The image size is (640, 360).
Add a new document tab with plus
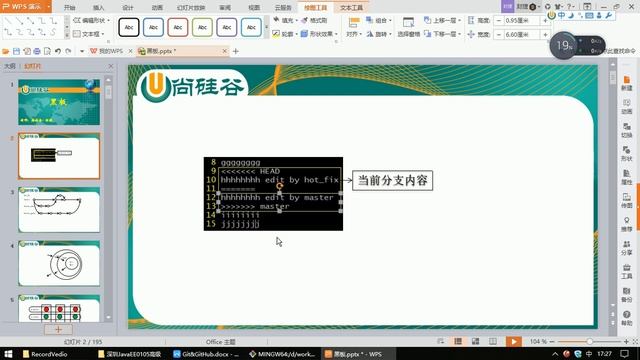236,51
